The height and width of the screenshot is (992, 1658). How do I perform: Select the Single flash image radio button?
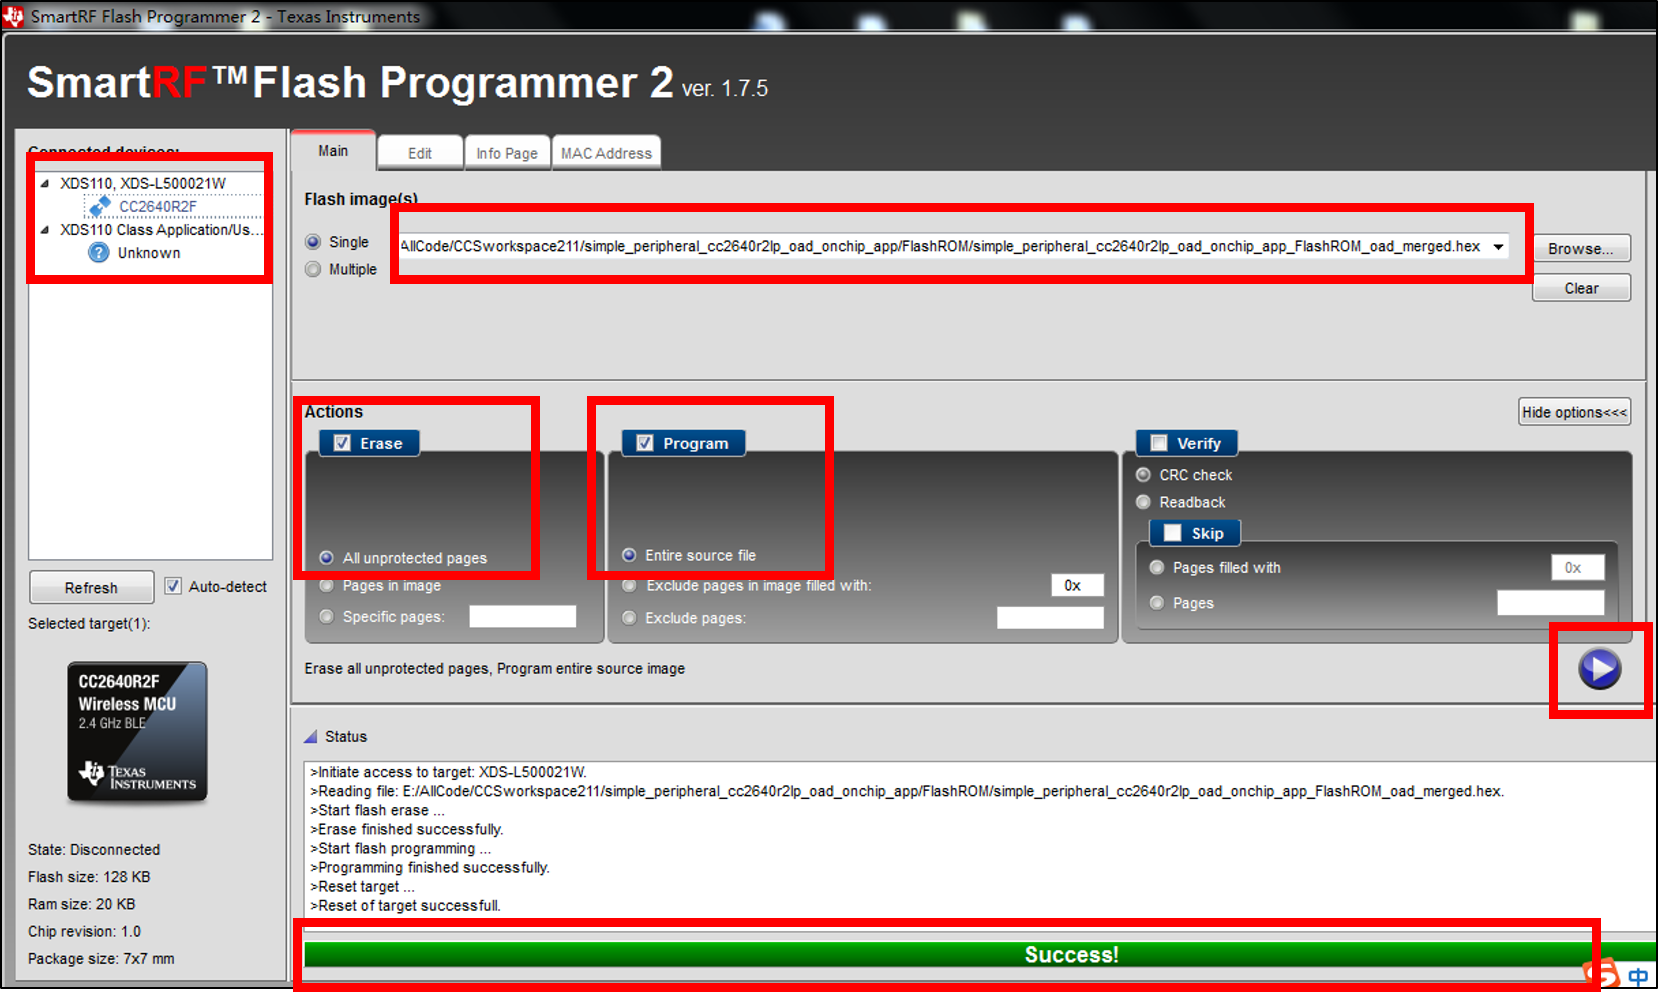pos(313,242)
